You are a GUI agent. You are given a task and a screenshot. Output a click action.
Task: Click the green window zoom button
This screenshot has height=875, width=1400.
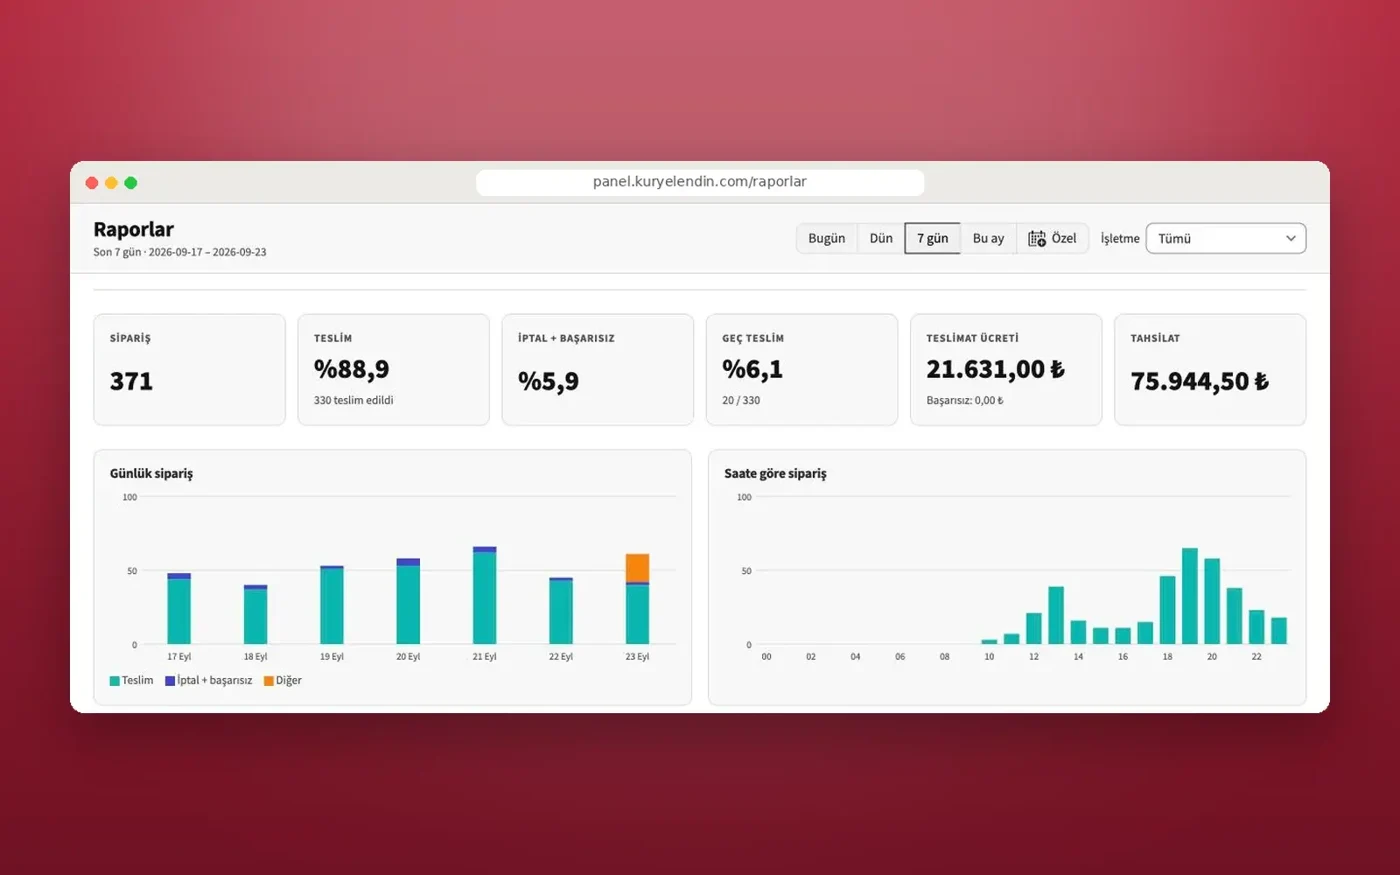(131, 183)
